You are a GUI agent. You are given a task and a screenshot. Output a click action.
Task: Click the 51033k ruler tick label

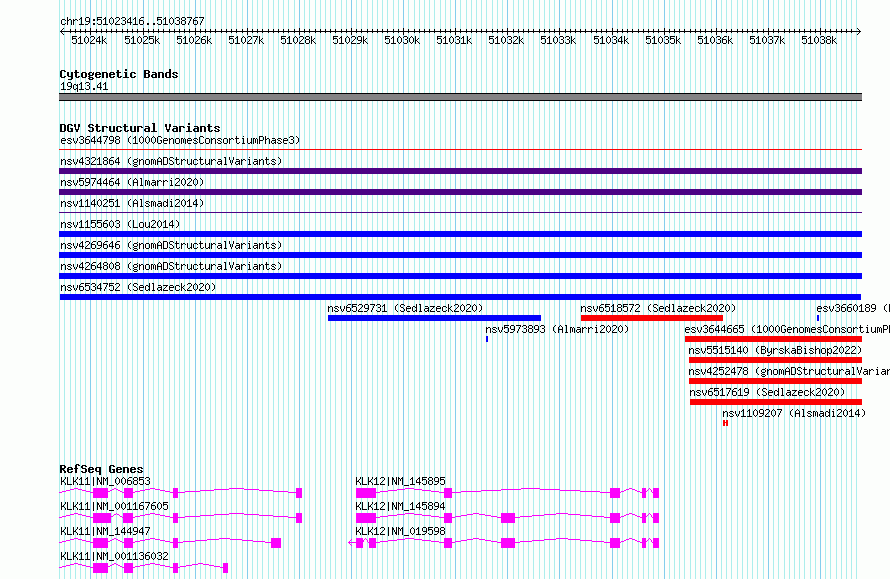click(558, 40)
